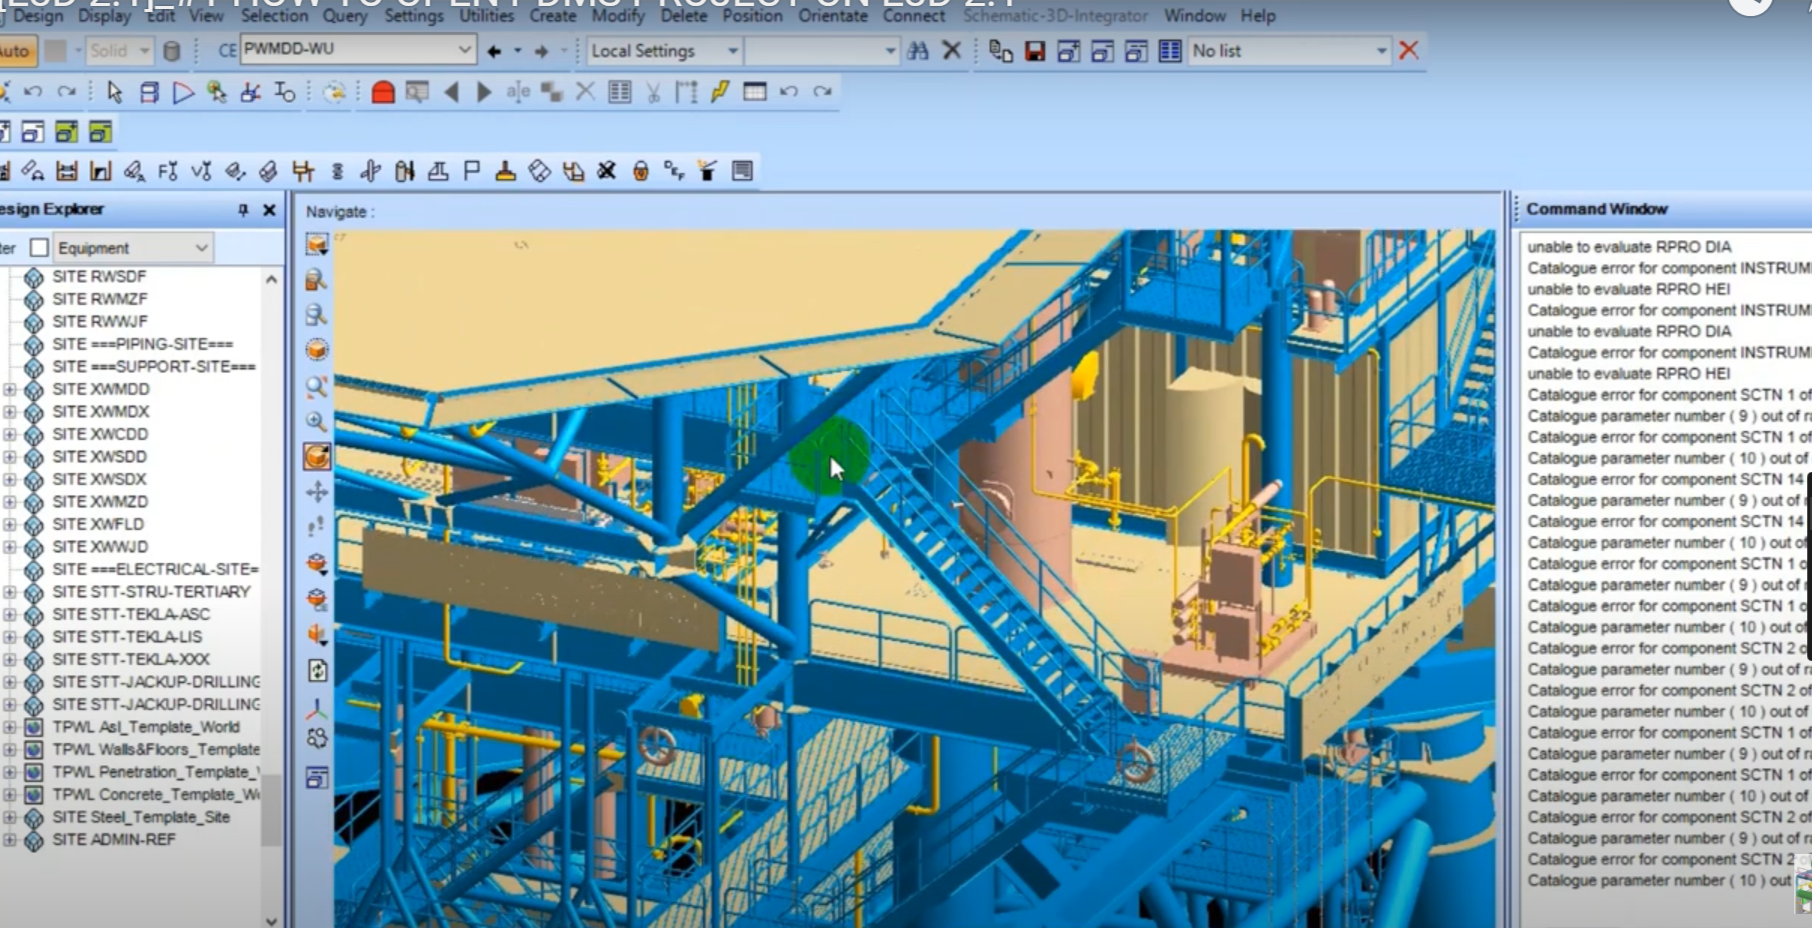Select the arrow pointer tool below the menus
1812x928 pixels.
(x=115, y=90)
